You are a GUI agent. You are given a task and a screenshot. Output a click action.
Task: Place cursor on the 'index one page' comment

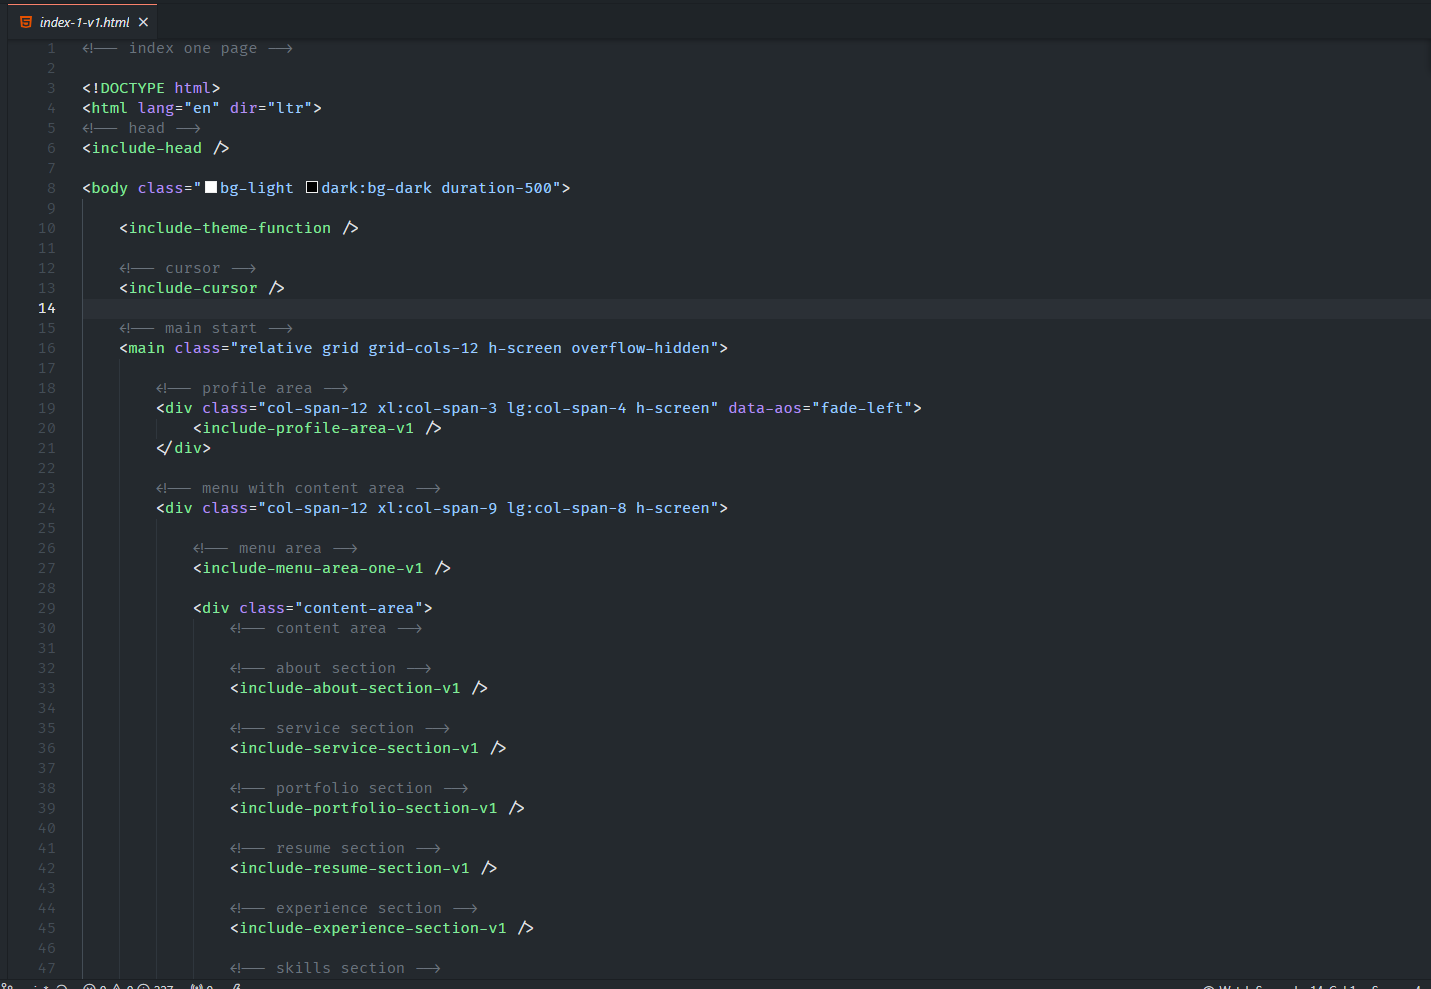[x=187, y=48]
